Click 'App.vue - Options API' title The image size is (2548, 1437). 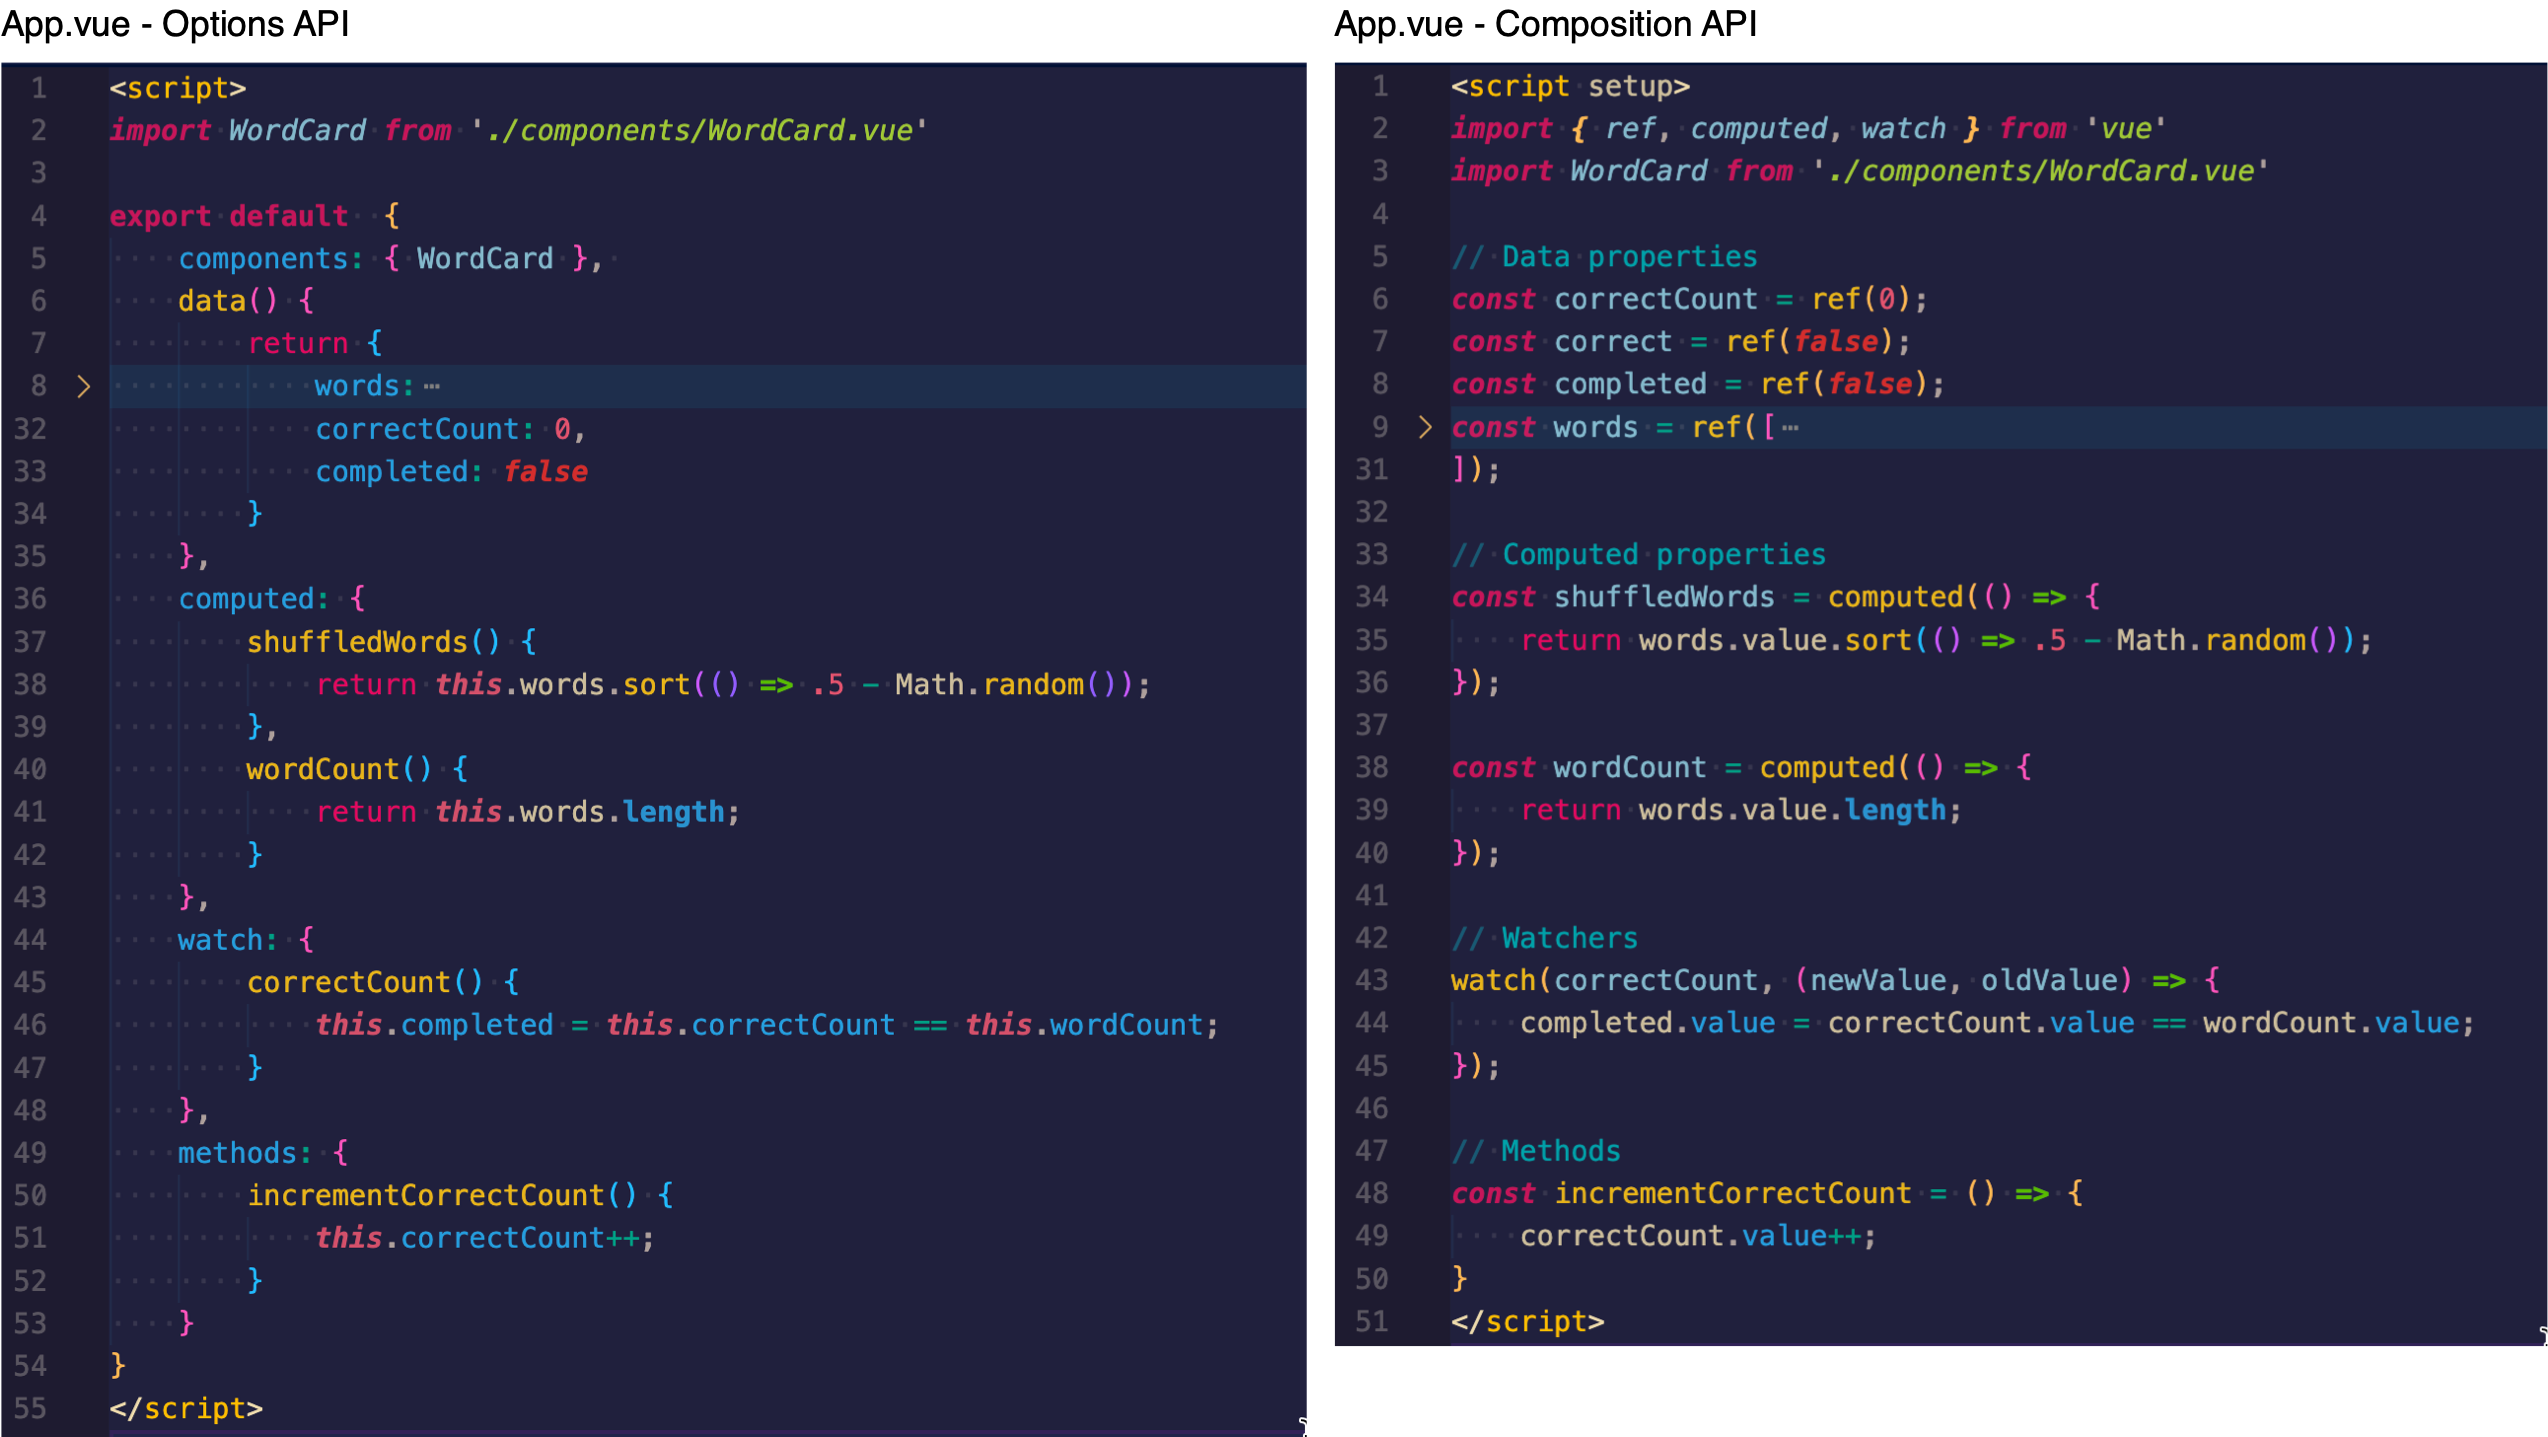tap(176, 24)
